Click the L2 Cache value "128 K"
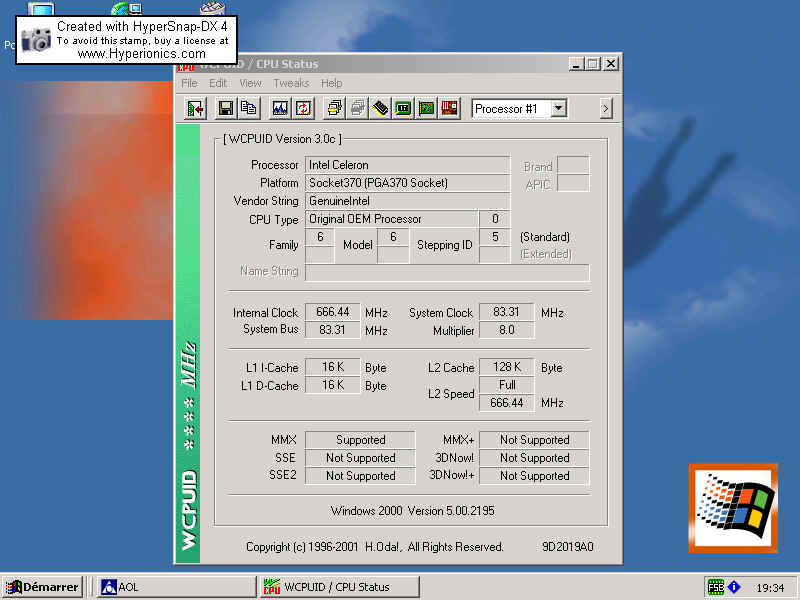The height and width of the screenshot is (600, 800). (x=507, y=367)
